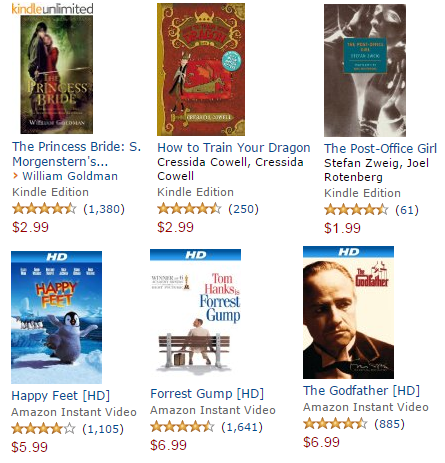Open The Princess Bride book cover
This screenshot has width=445, height=463.
coord(57,75)
